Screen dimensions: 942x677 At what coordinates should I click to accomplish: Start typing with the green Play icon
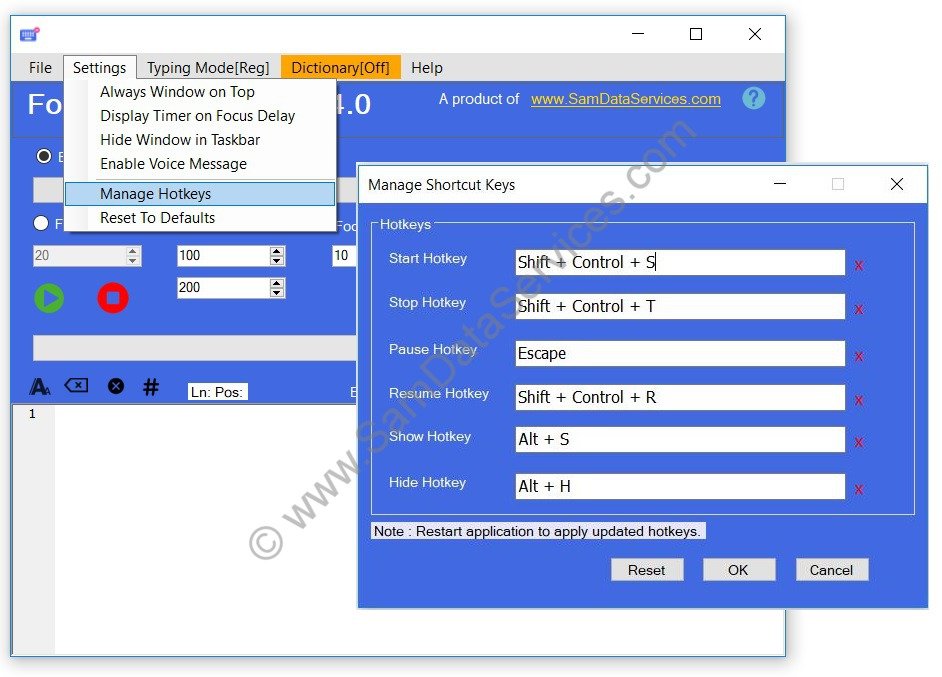pos(49,298)
